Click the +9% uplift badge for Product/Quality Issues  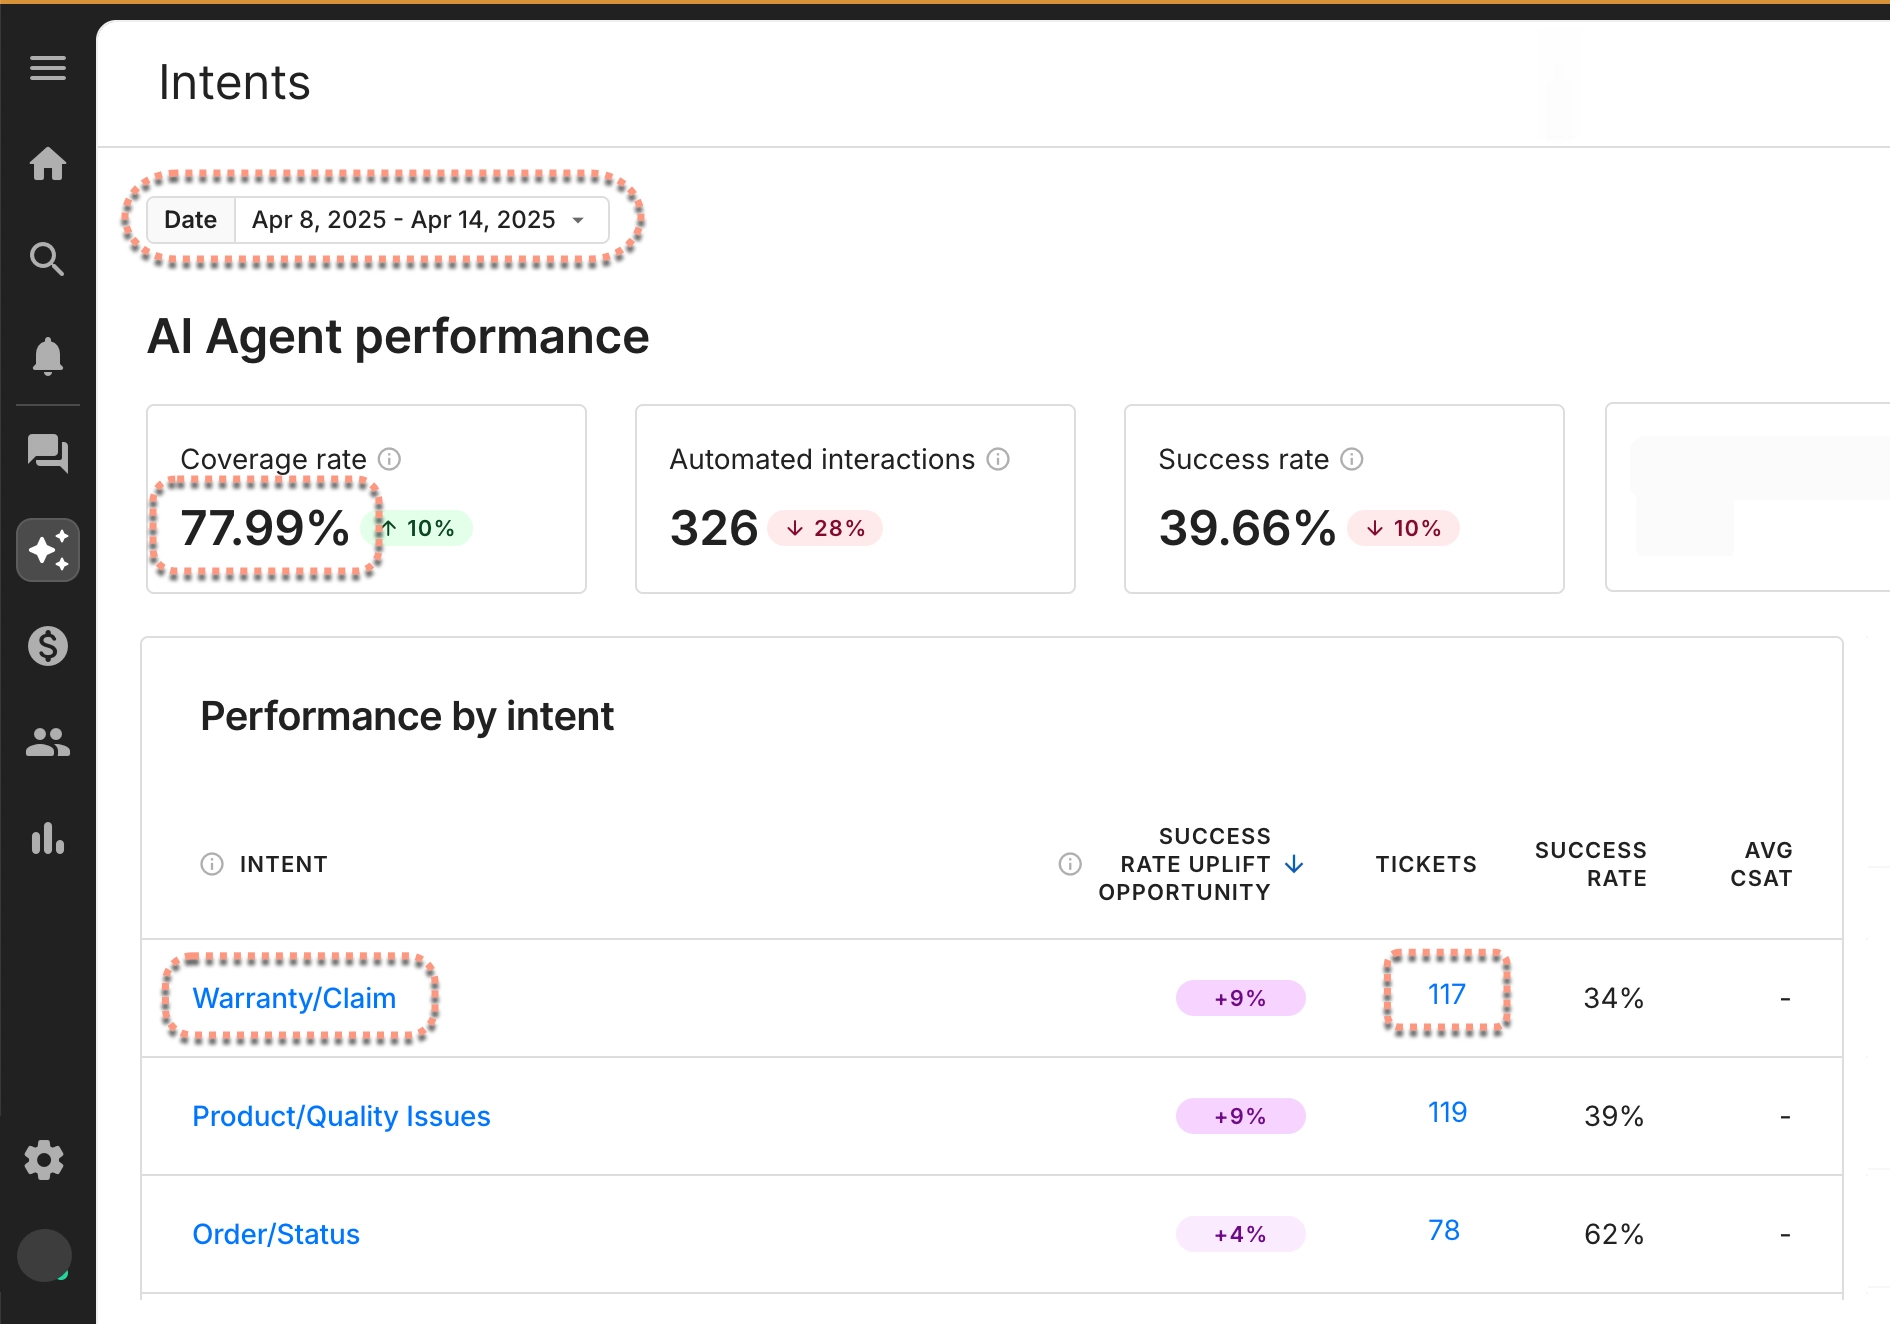point(1241,1116)
